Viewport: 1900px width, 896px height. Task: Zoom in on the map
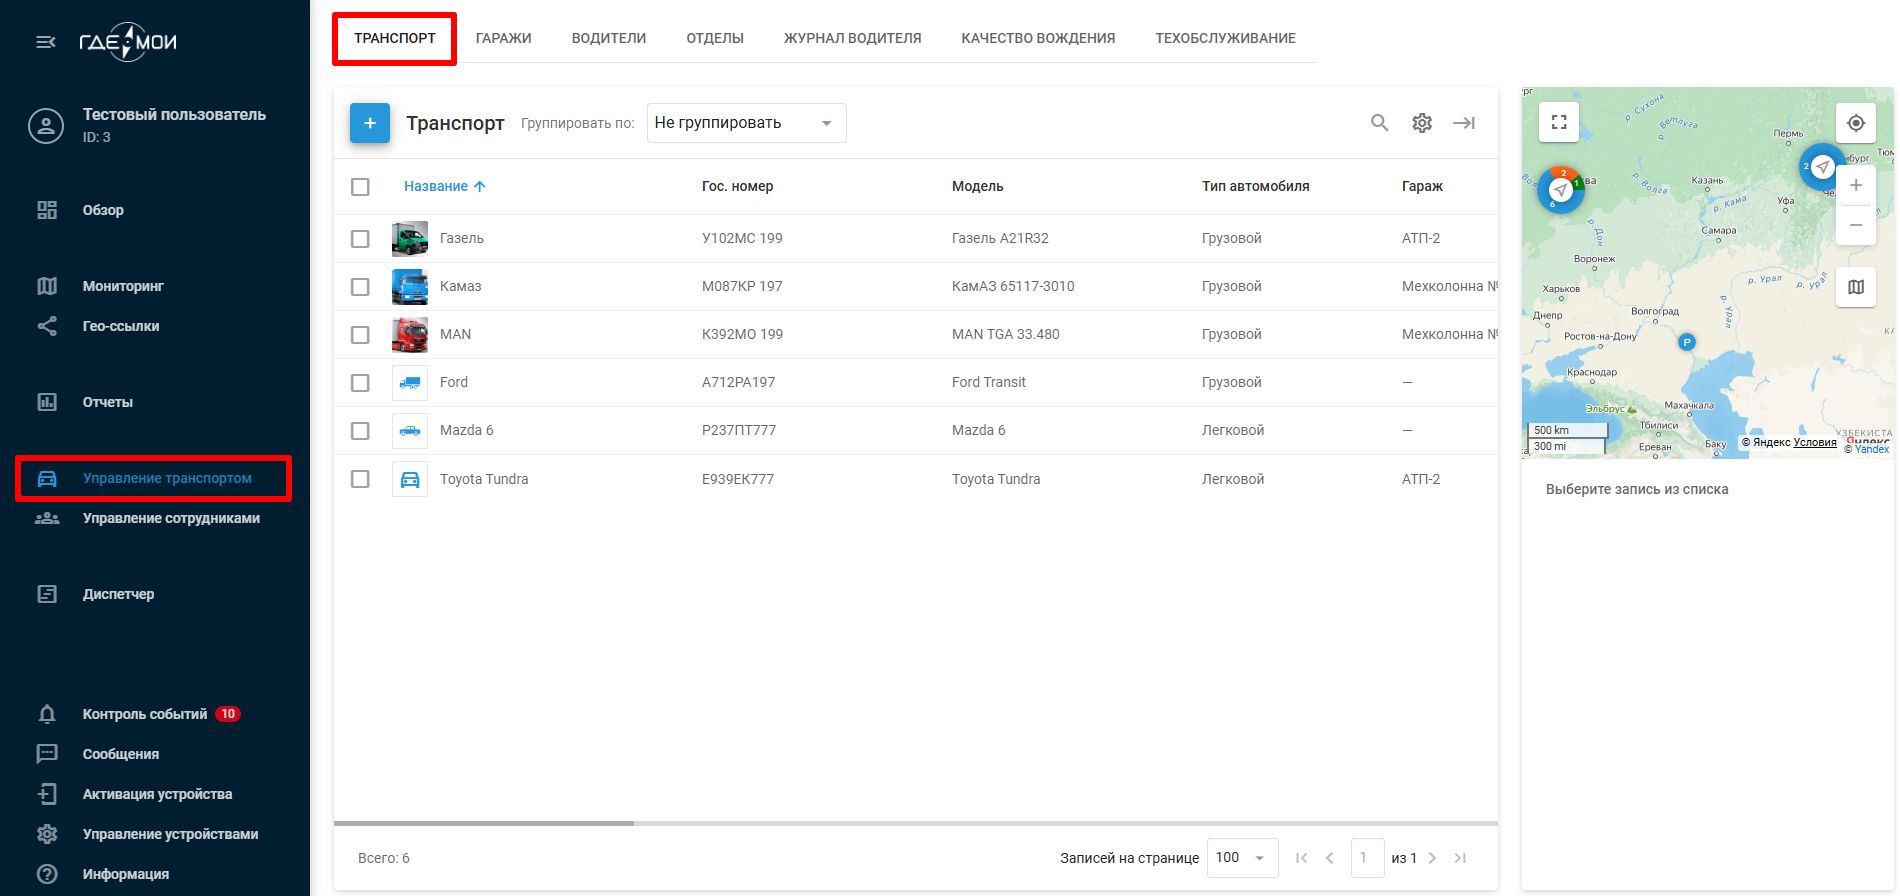(x=1856, y=185)
